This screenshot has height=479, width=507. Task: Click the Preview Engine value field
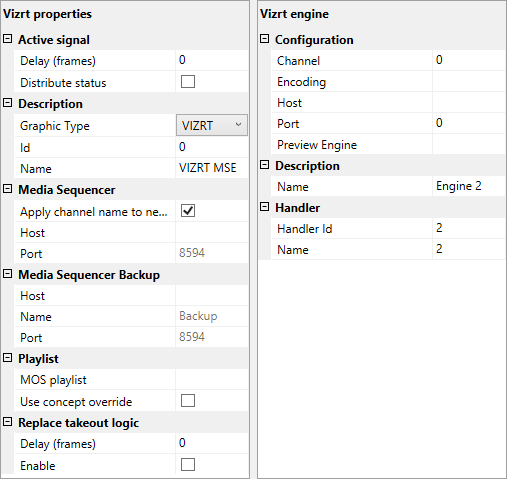click(x=469, y=144)
